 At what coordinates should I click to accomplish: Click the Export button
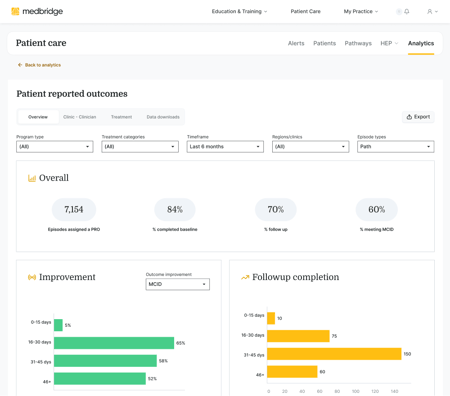(418, 117)
